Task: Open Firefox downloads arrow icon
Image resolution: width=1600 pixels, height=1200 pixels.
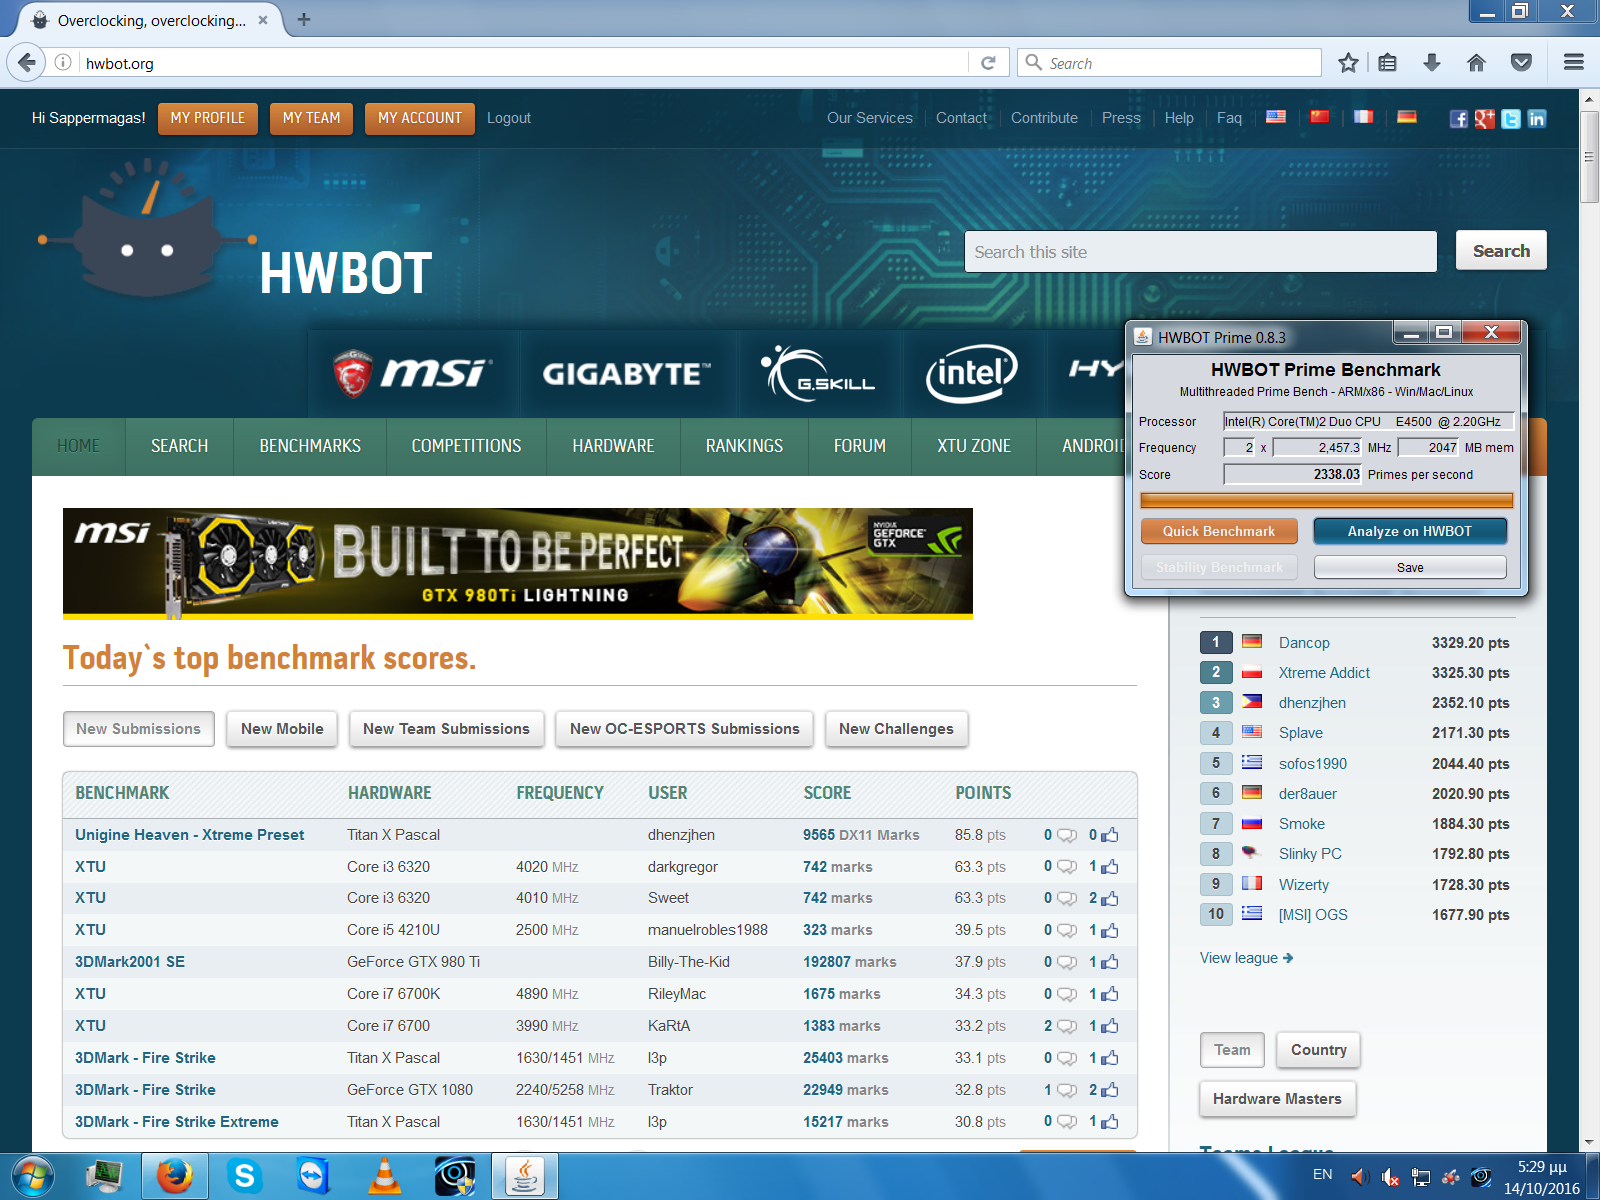Action: tap(1432, 63)
